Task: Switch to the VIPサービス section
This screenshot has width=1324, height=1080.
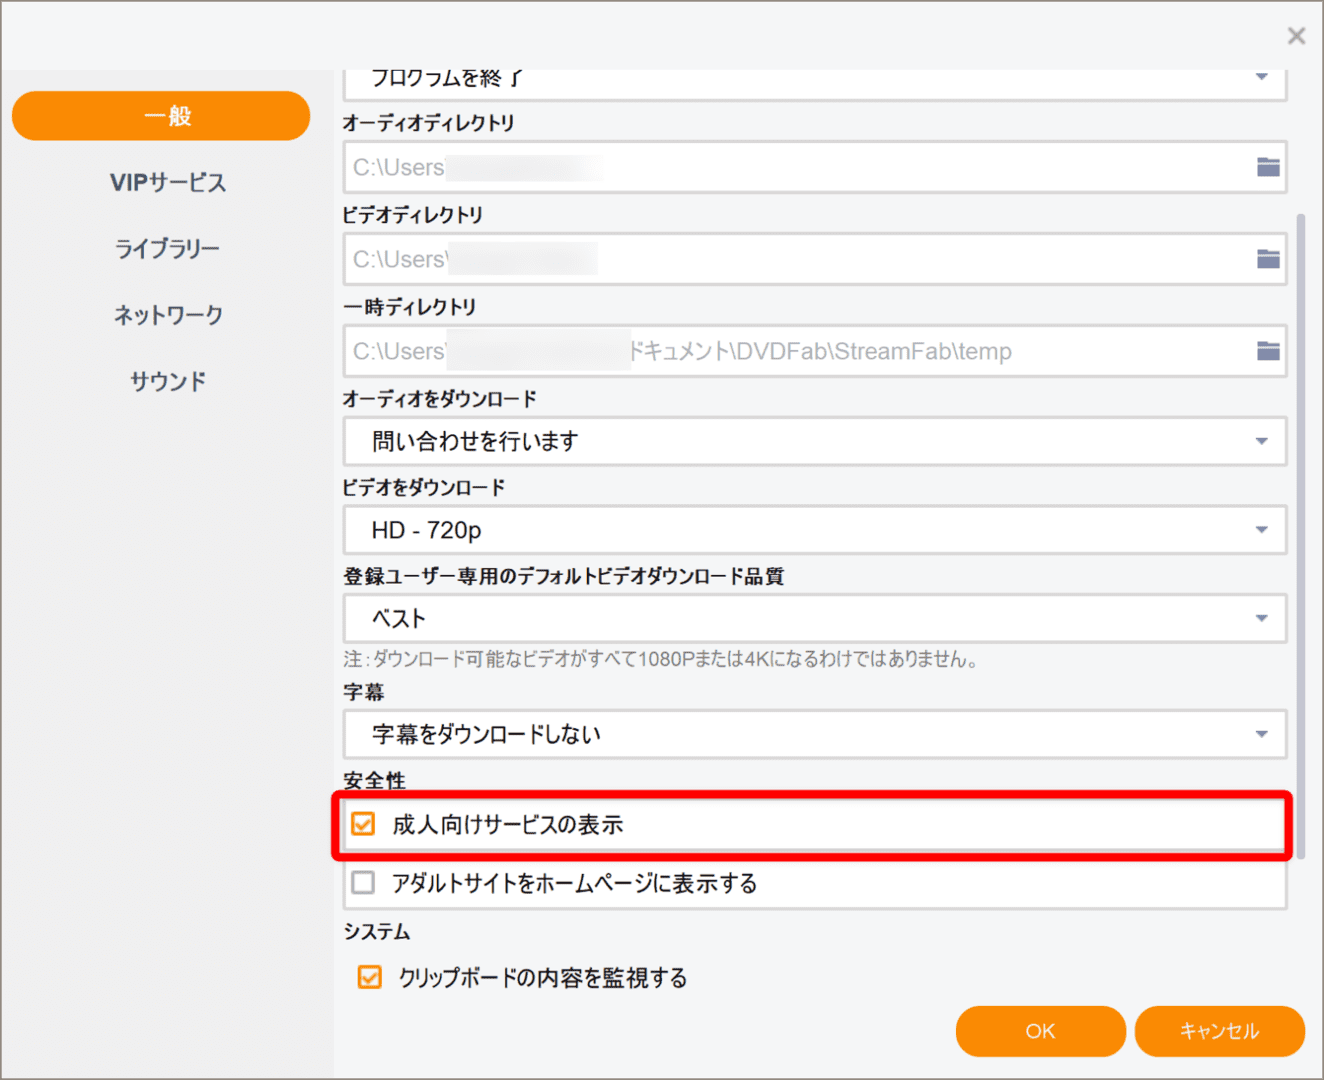Action: (167, 182)
